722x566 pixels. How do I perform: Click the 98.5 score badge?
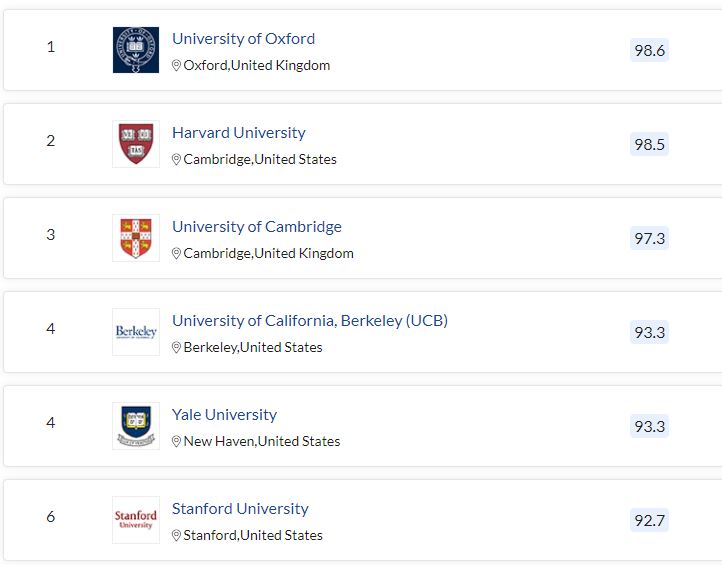(649, 144)
